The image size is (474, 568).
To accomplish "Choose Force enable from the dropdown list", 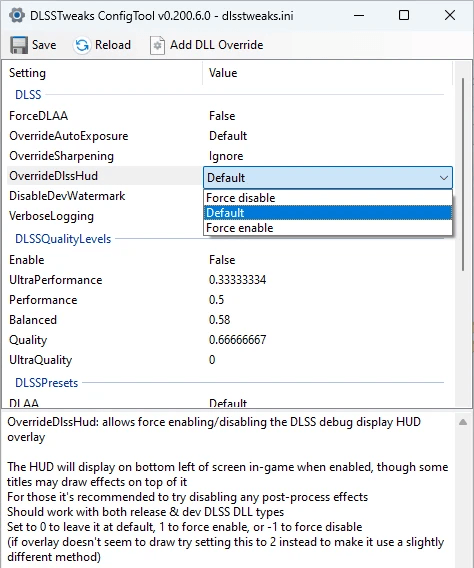I will pyautogui.click(x=328, y=228).
